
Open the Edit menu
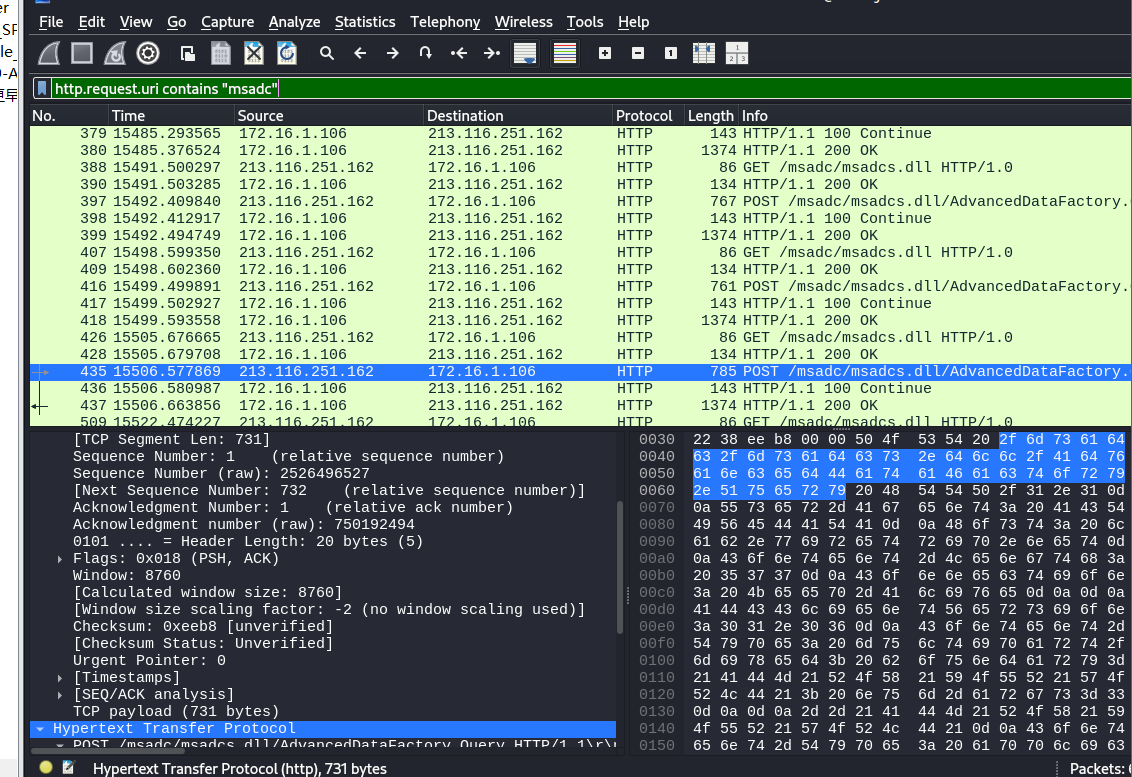92,22
